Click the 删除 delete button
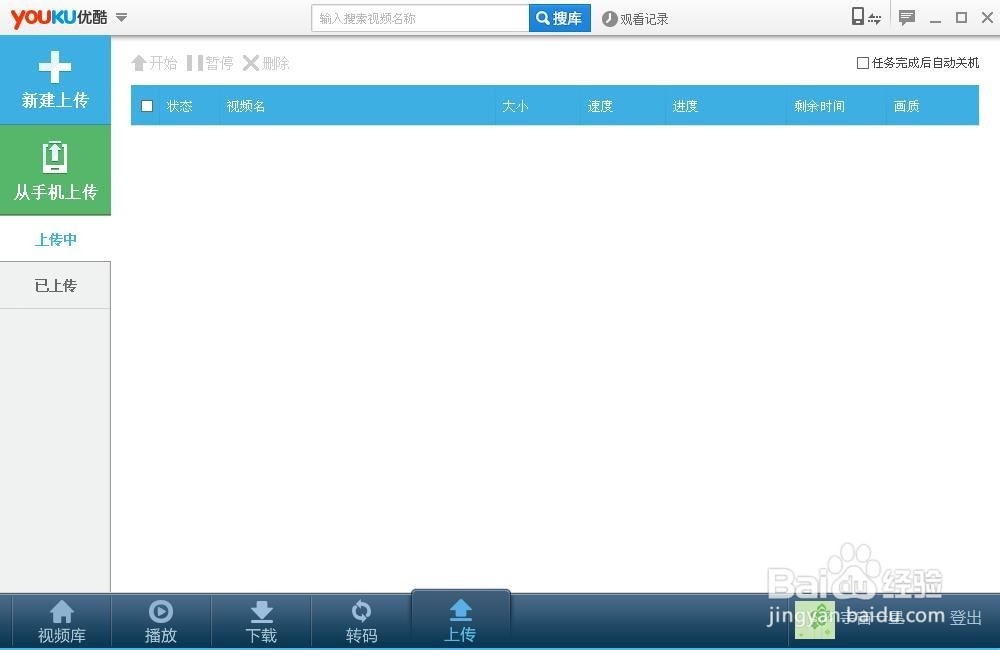The width and height of the screenshot is (1000, 650). point(266,63)
